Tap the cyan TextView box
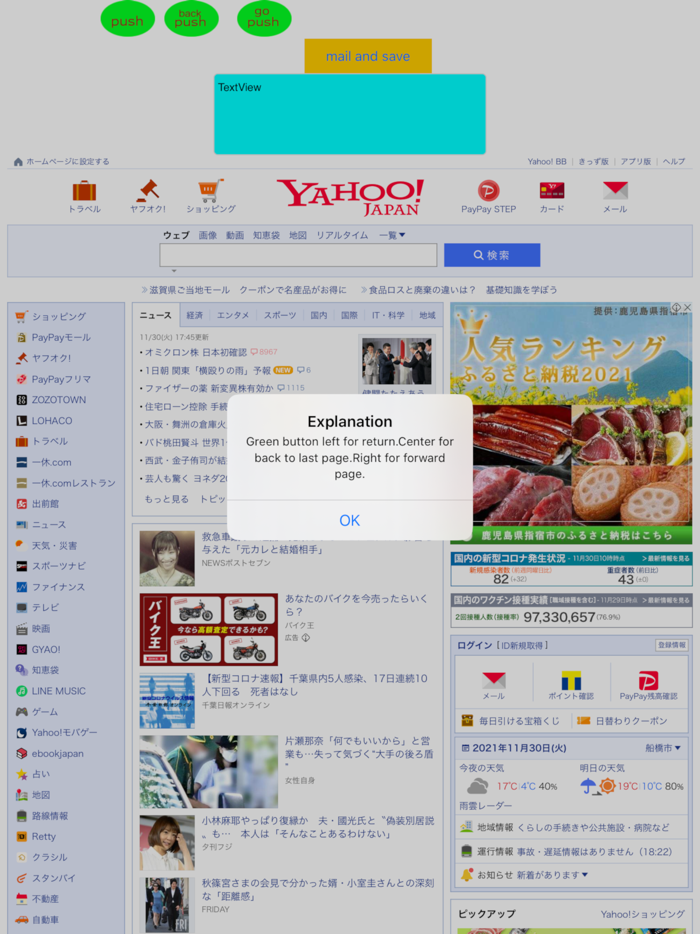This screenshot has height=934, width=700. 350,114
